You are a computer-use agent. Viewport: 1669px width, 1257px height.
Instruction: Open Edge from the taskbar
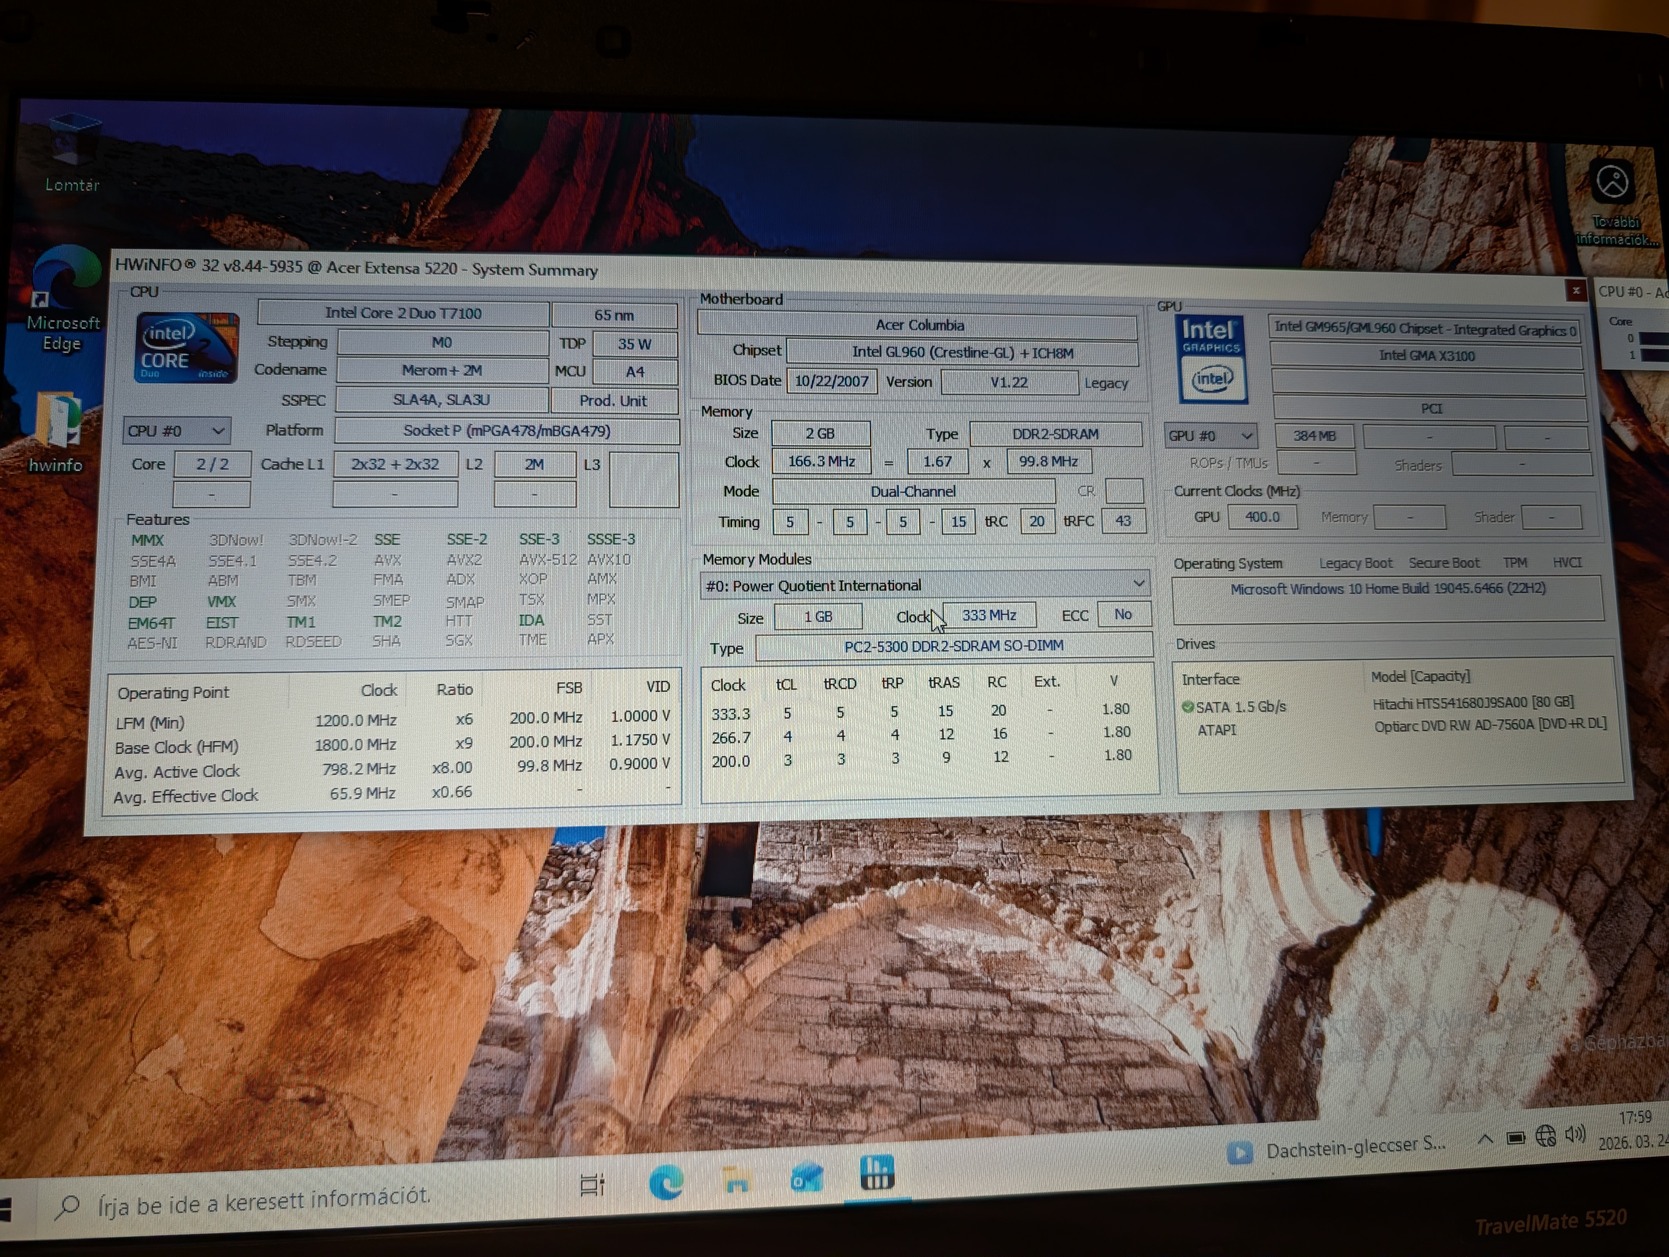pos(666,1182)
